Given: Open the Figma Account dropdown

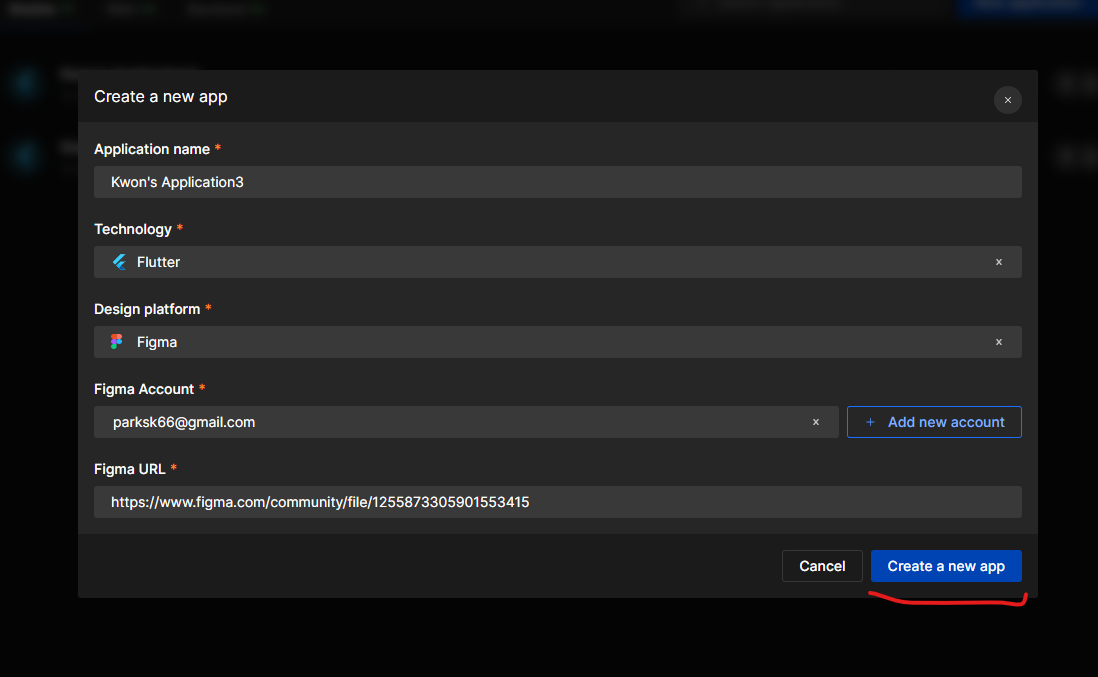Looking at the screenshot, I should point(466,422).
